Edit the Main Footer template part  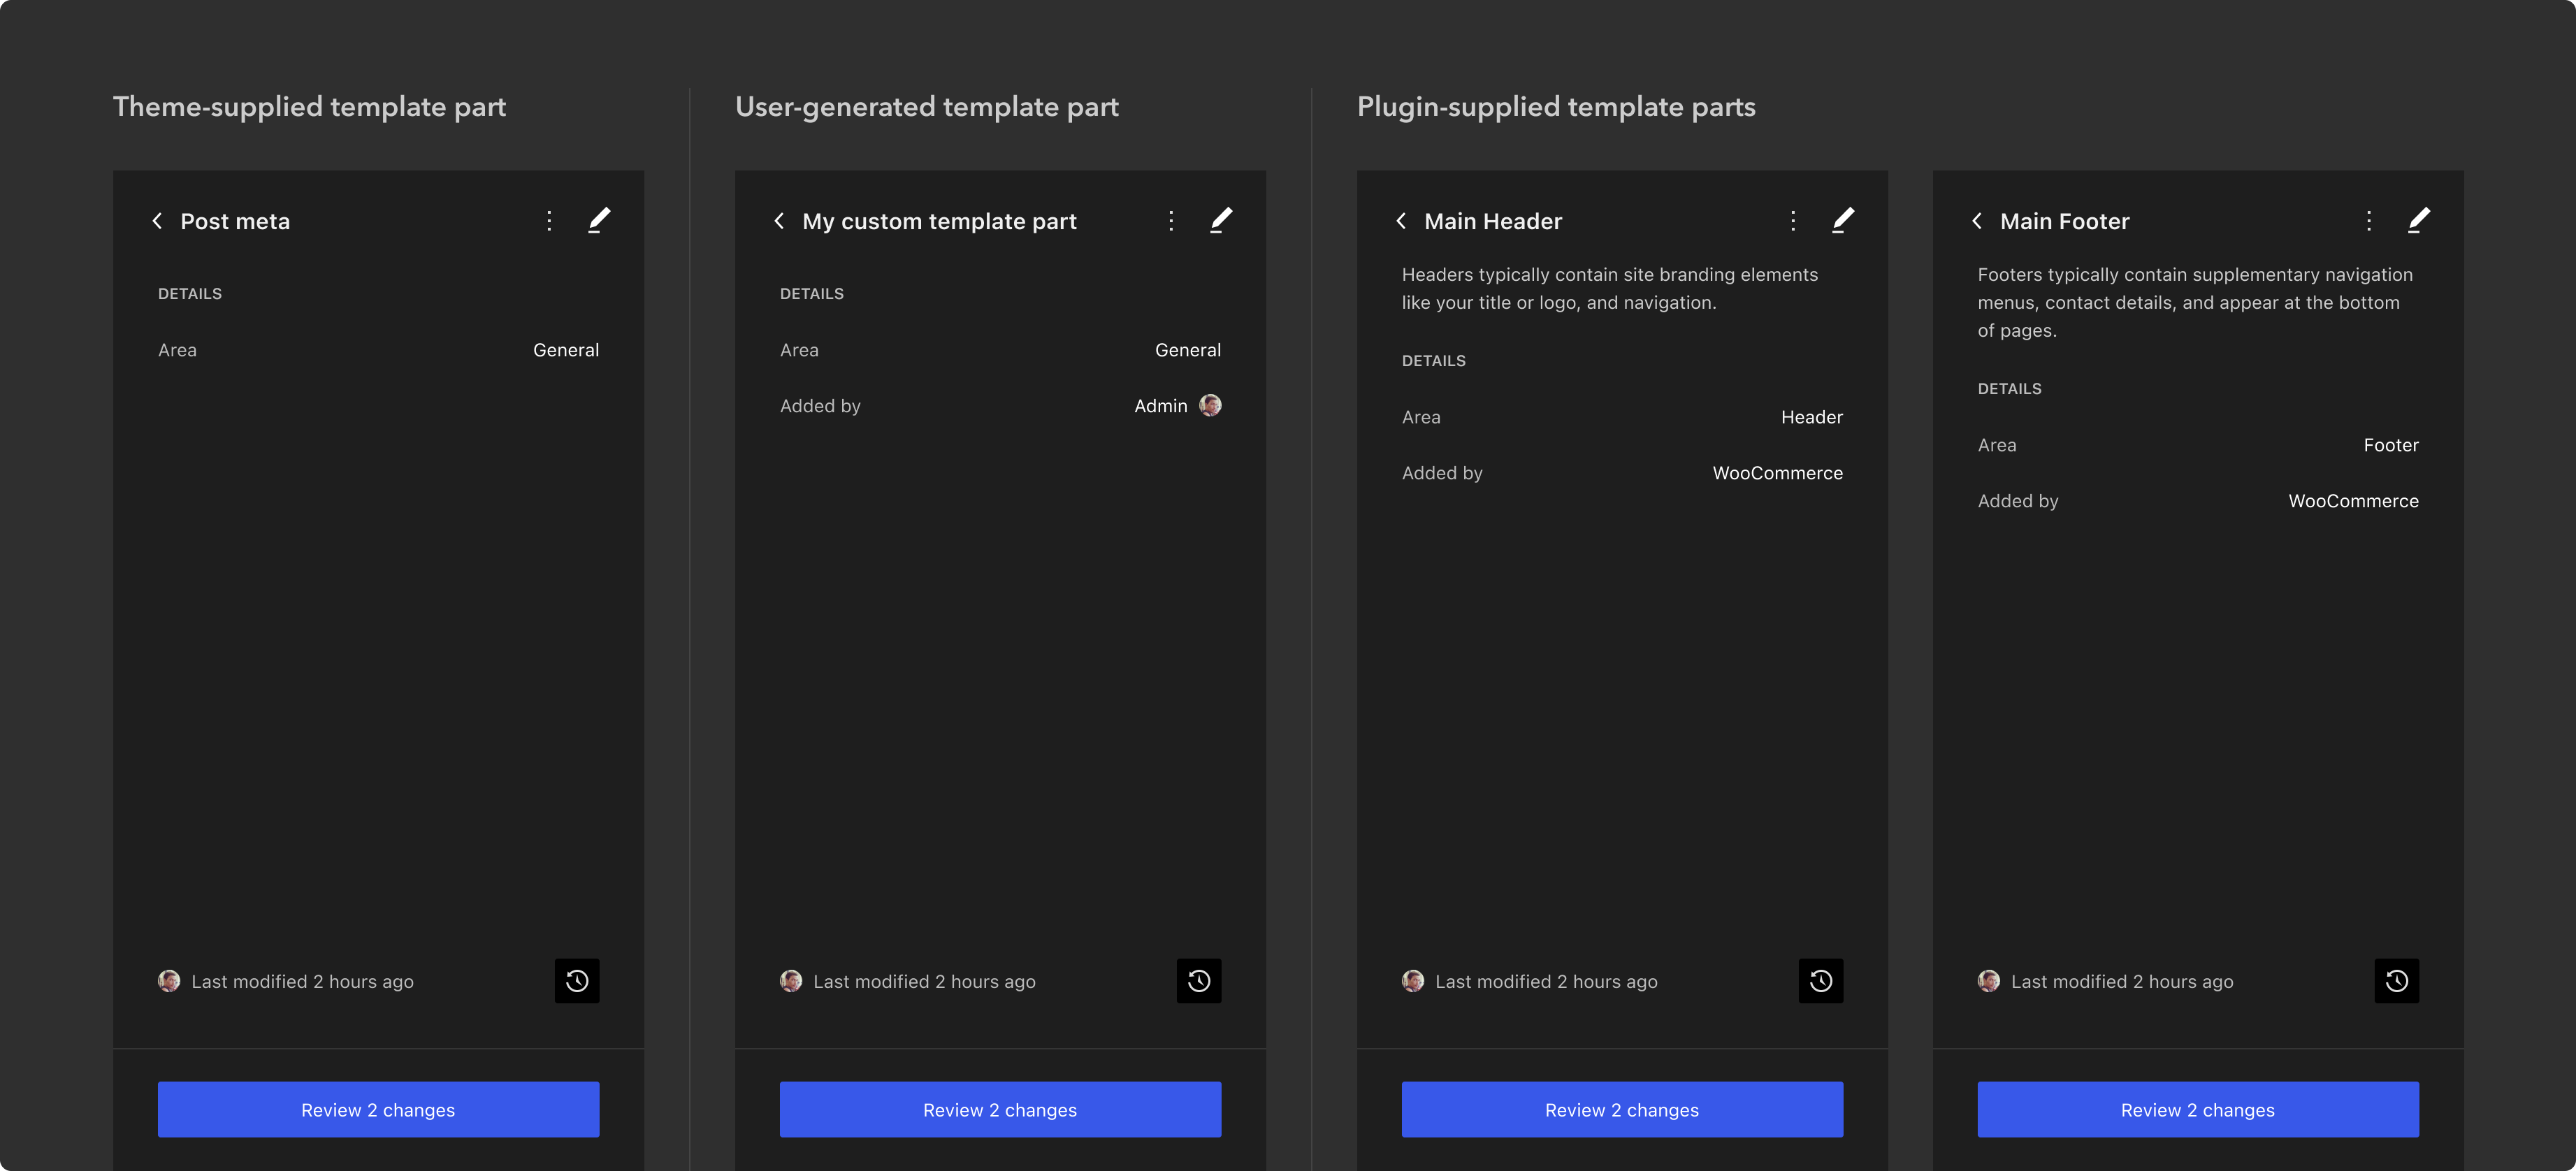click(x=2419, y=220)
